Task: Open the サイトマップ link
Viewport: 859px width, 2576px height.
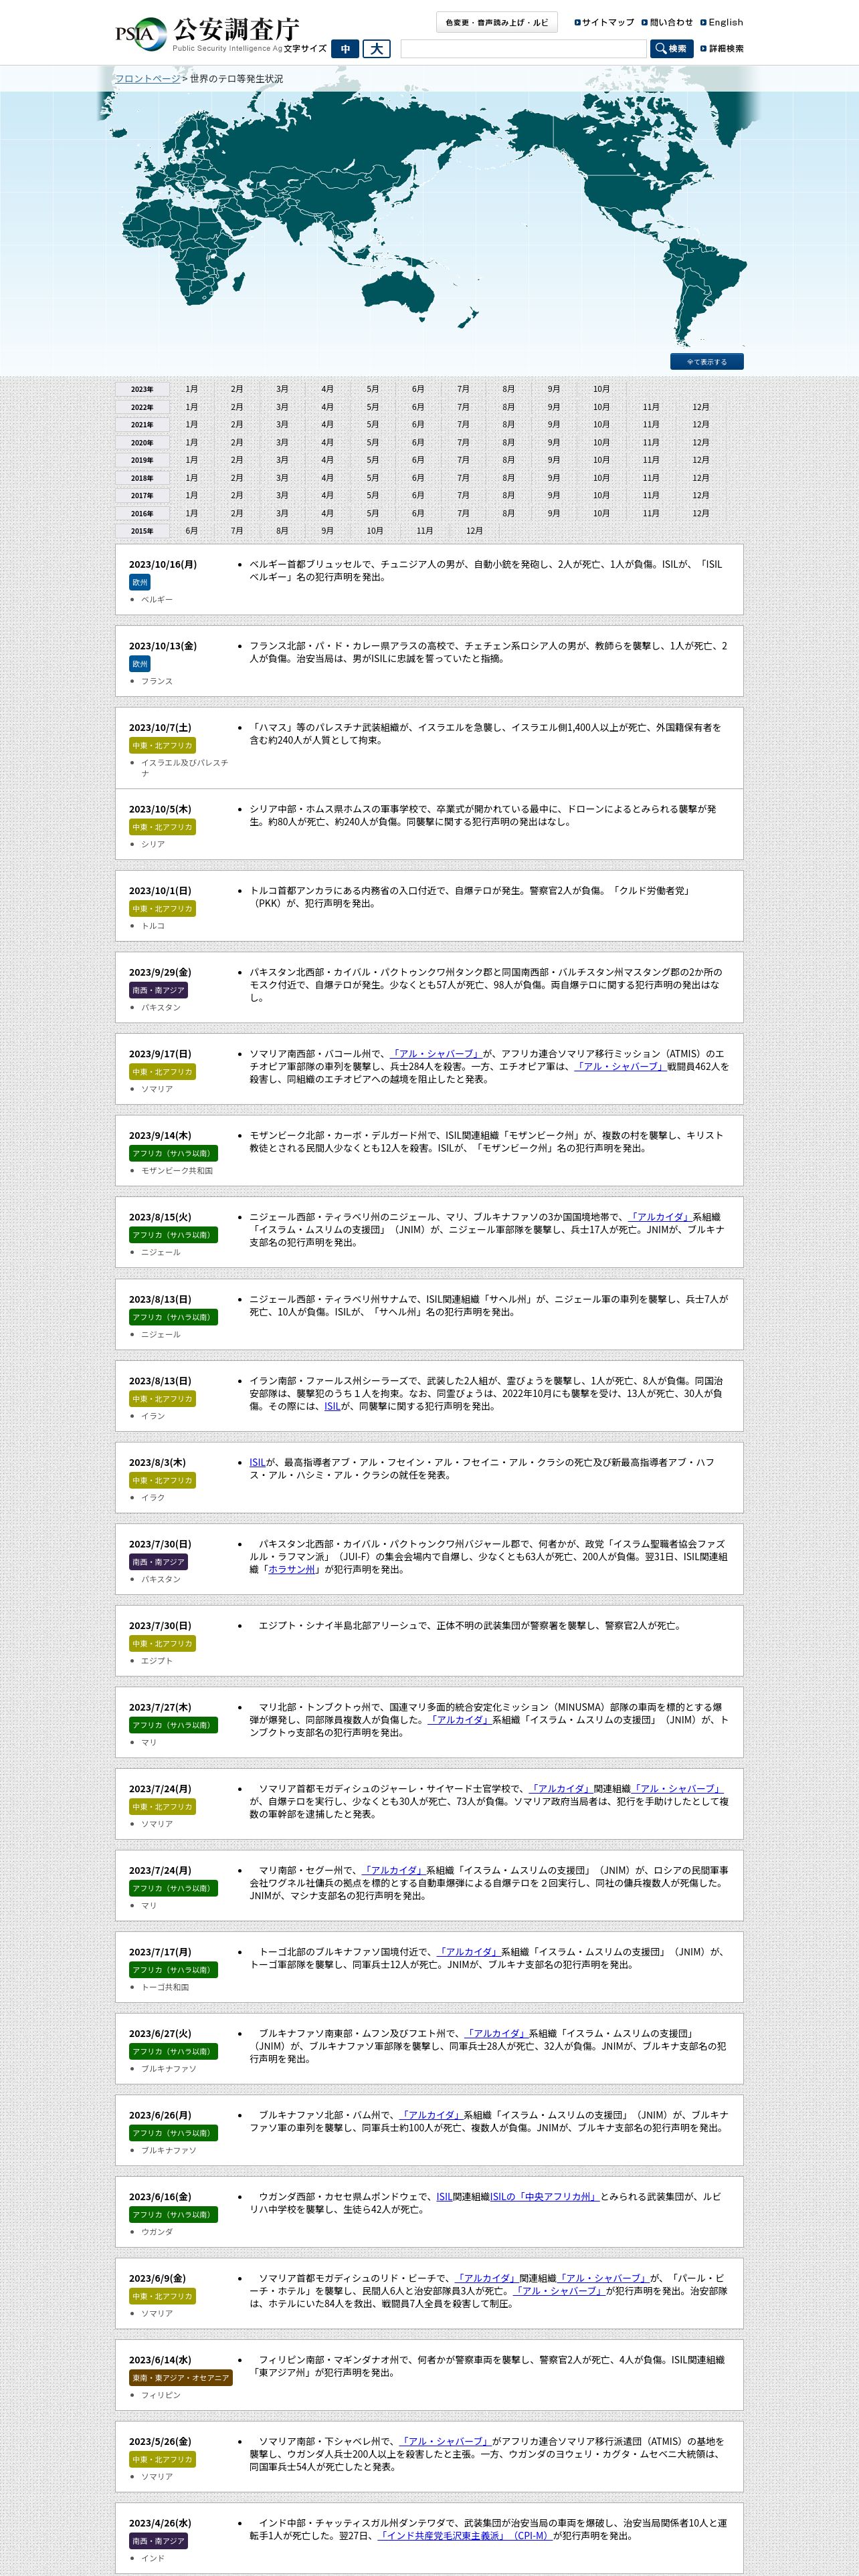Action: click(604, 22)
